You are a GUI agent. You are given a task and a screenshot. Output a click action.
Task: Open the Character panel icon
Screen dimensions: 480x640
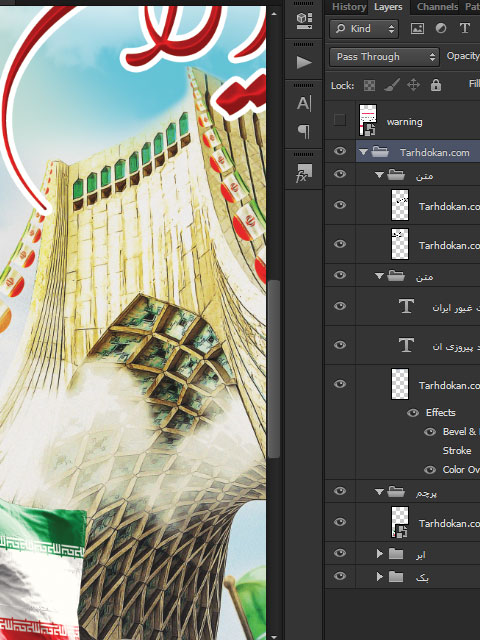(304, 104)
